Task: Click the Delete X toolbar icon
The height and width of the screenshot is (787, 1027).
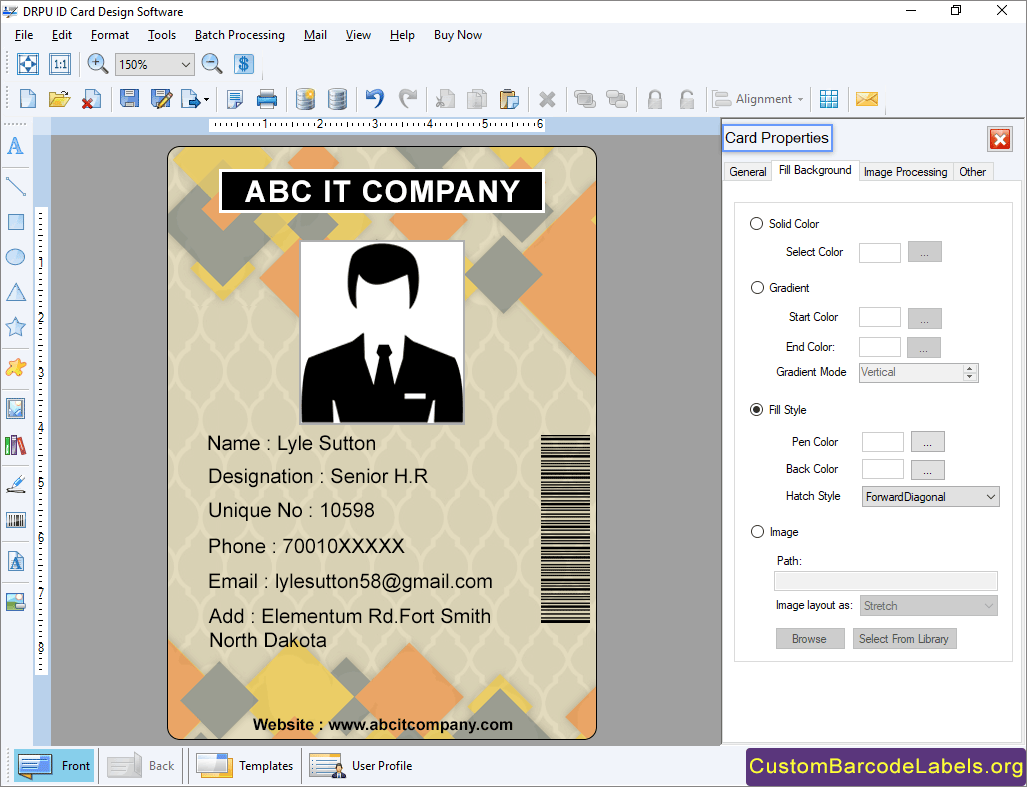Action: 547,100
